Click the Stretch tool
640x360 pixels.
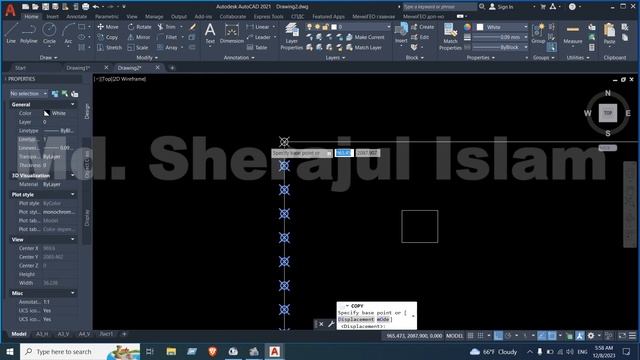(x=109, y=47)
